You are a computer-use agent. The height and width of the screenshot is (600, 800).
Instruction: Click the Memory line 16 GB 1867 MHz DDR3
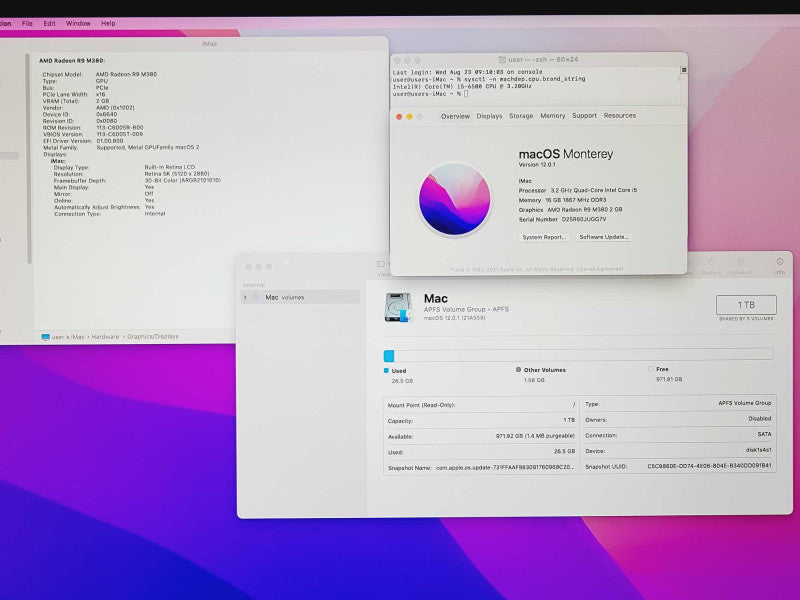coord(562,200)
